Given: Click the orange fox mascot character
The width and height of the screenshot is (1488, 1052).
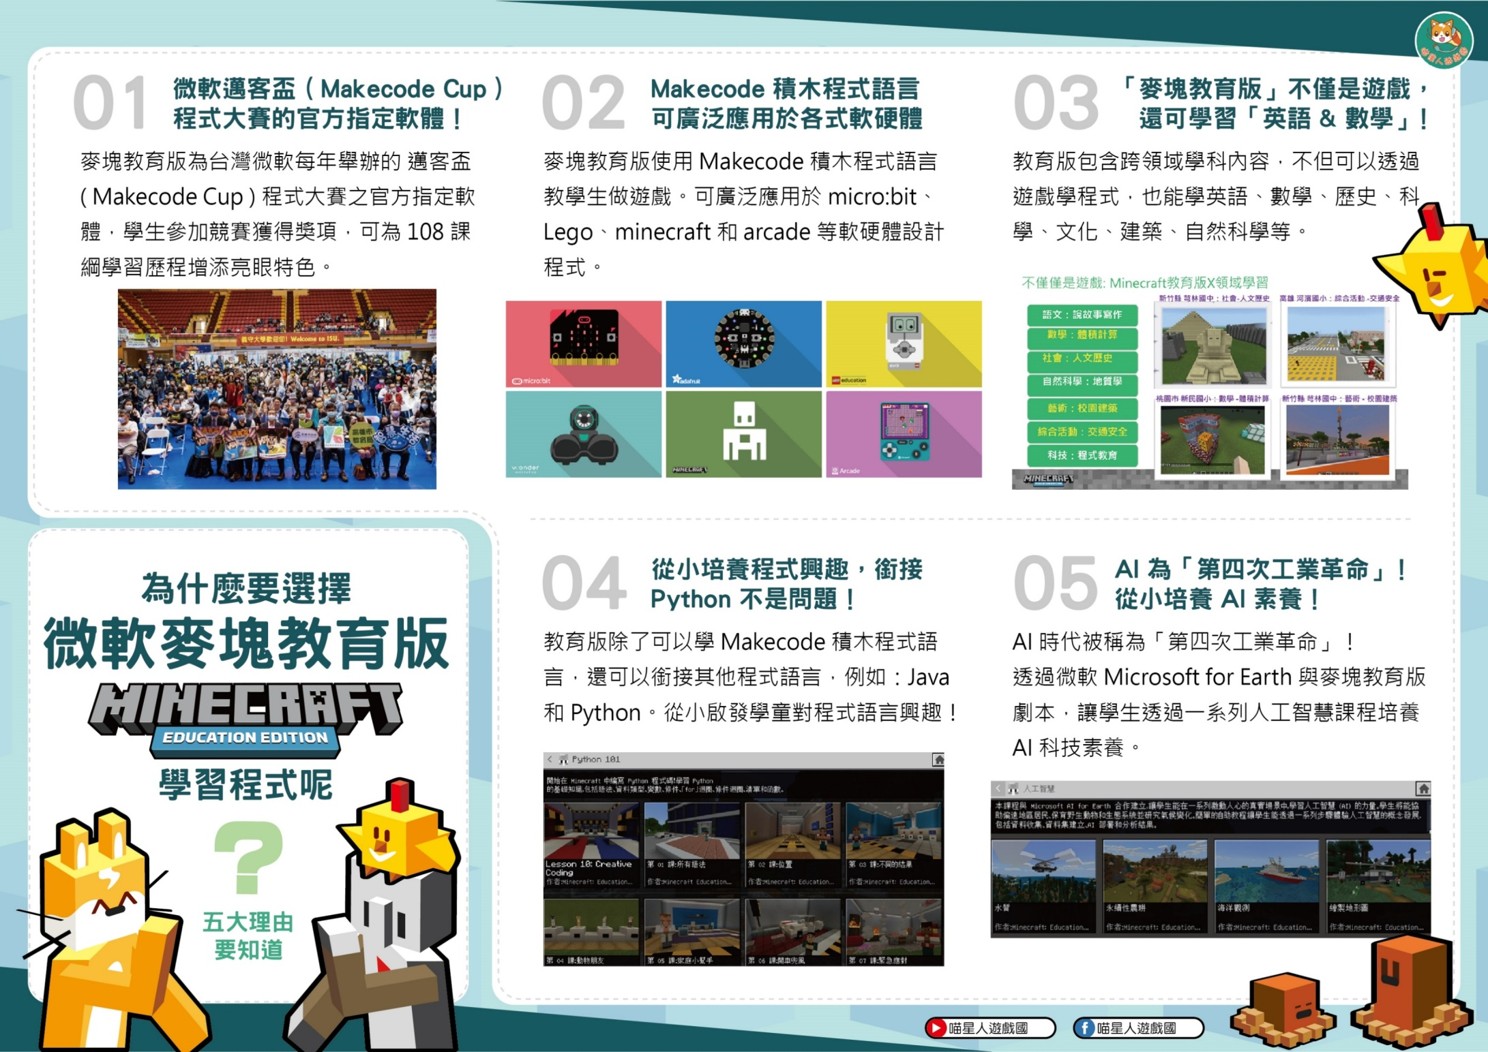Looking at the screenshot, I should point(120,930).
